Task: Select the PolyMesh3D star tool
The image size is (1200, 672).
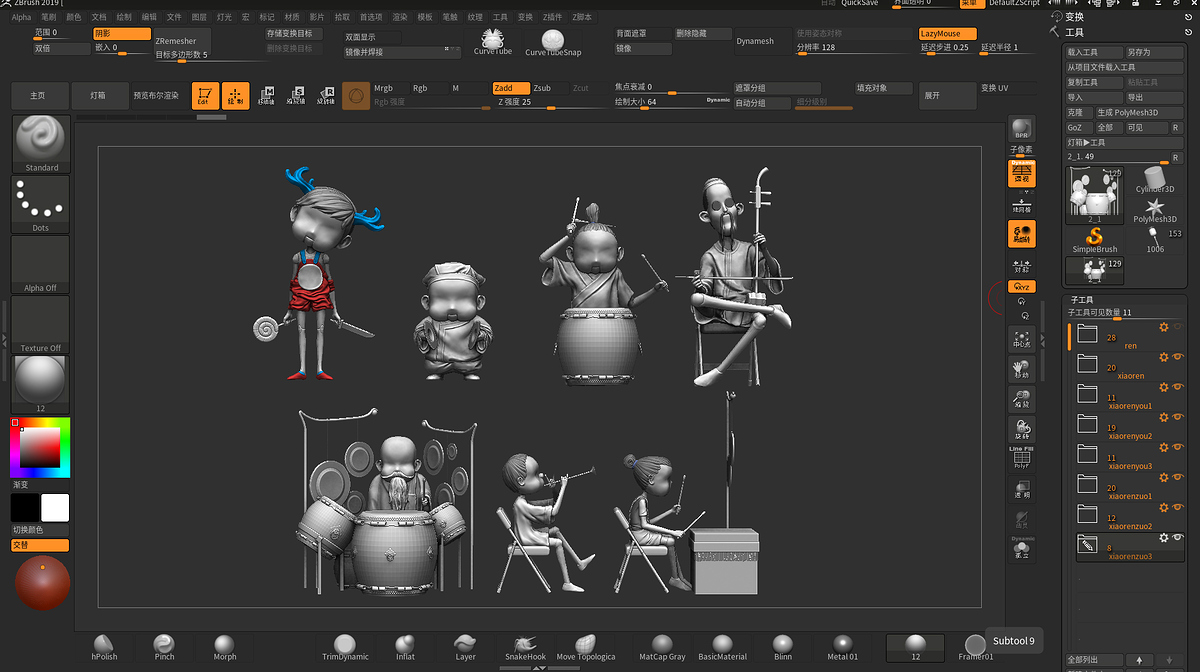Action: [1155, 210]
